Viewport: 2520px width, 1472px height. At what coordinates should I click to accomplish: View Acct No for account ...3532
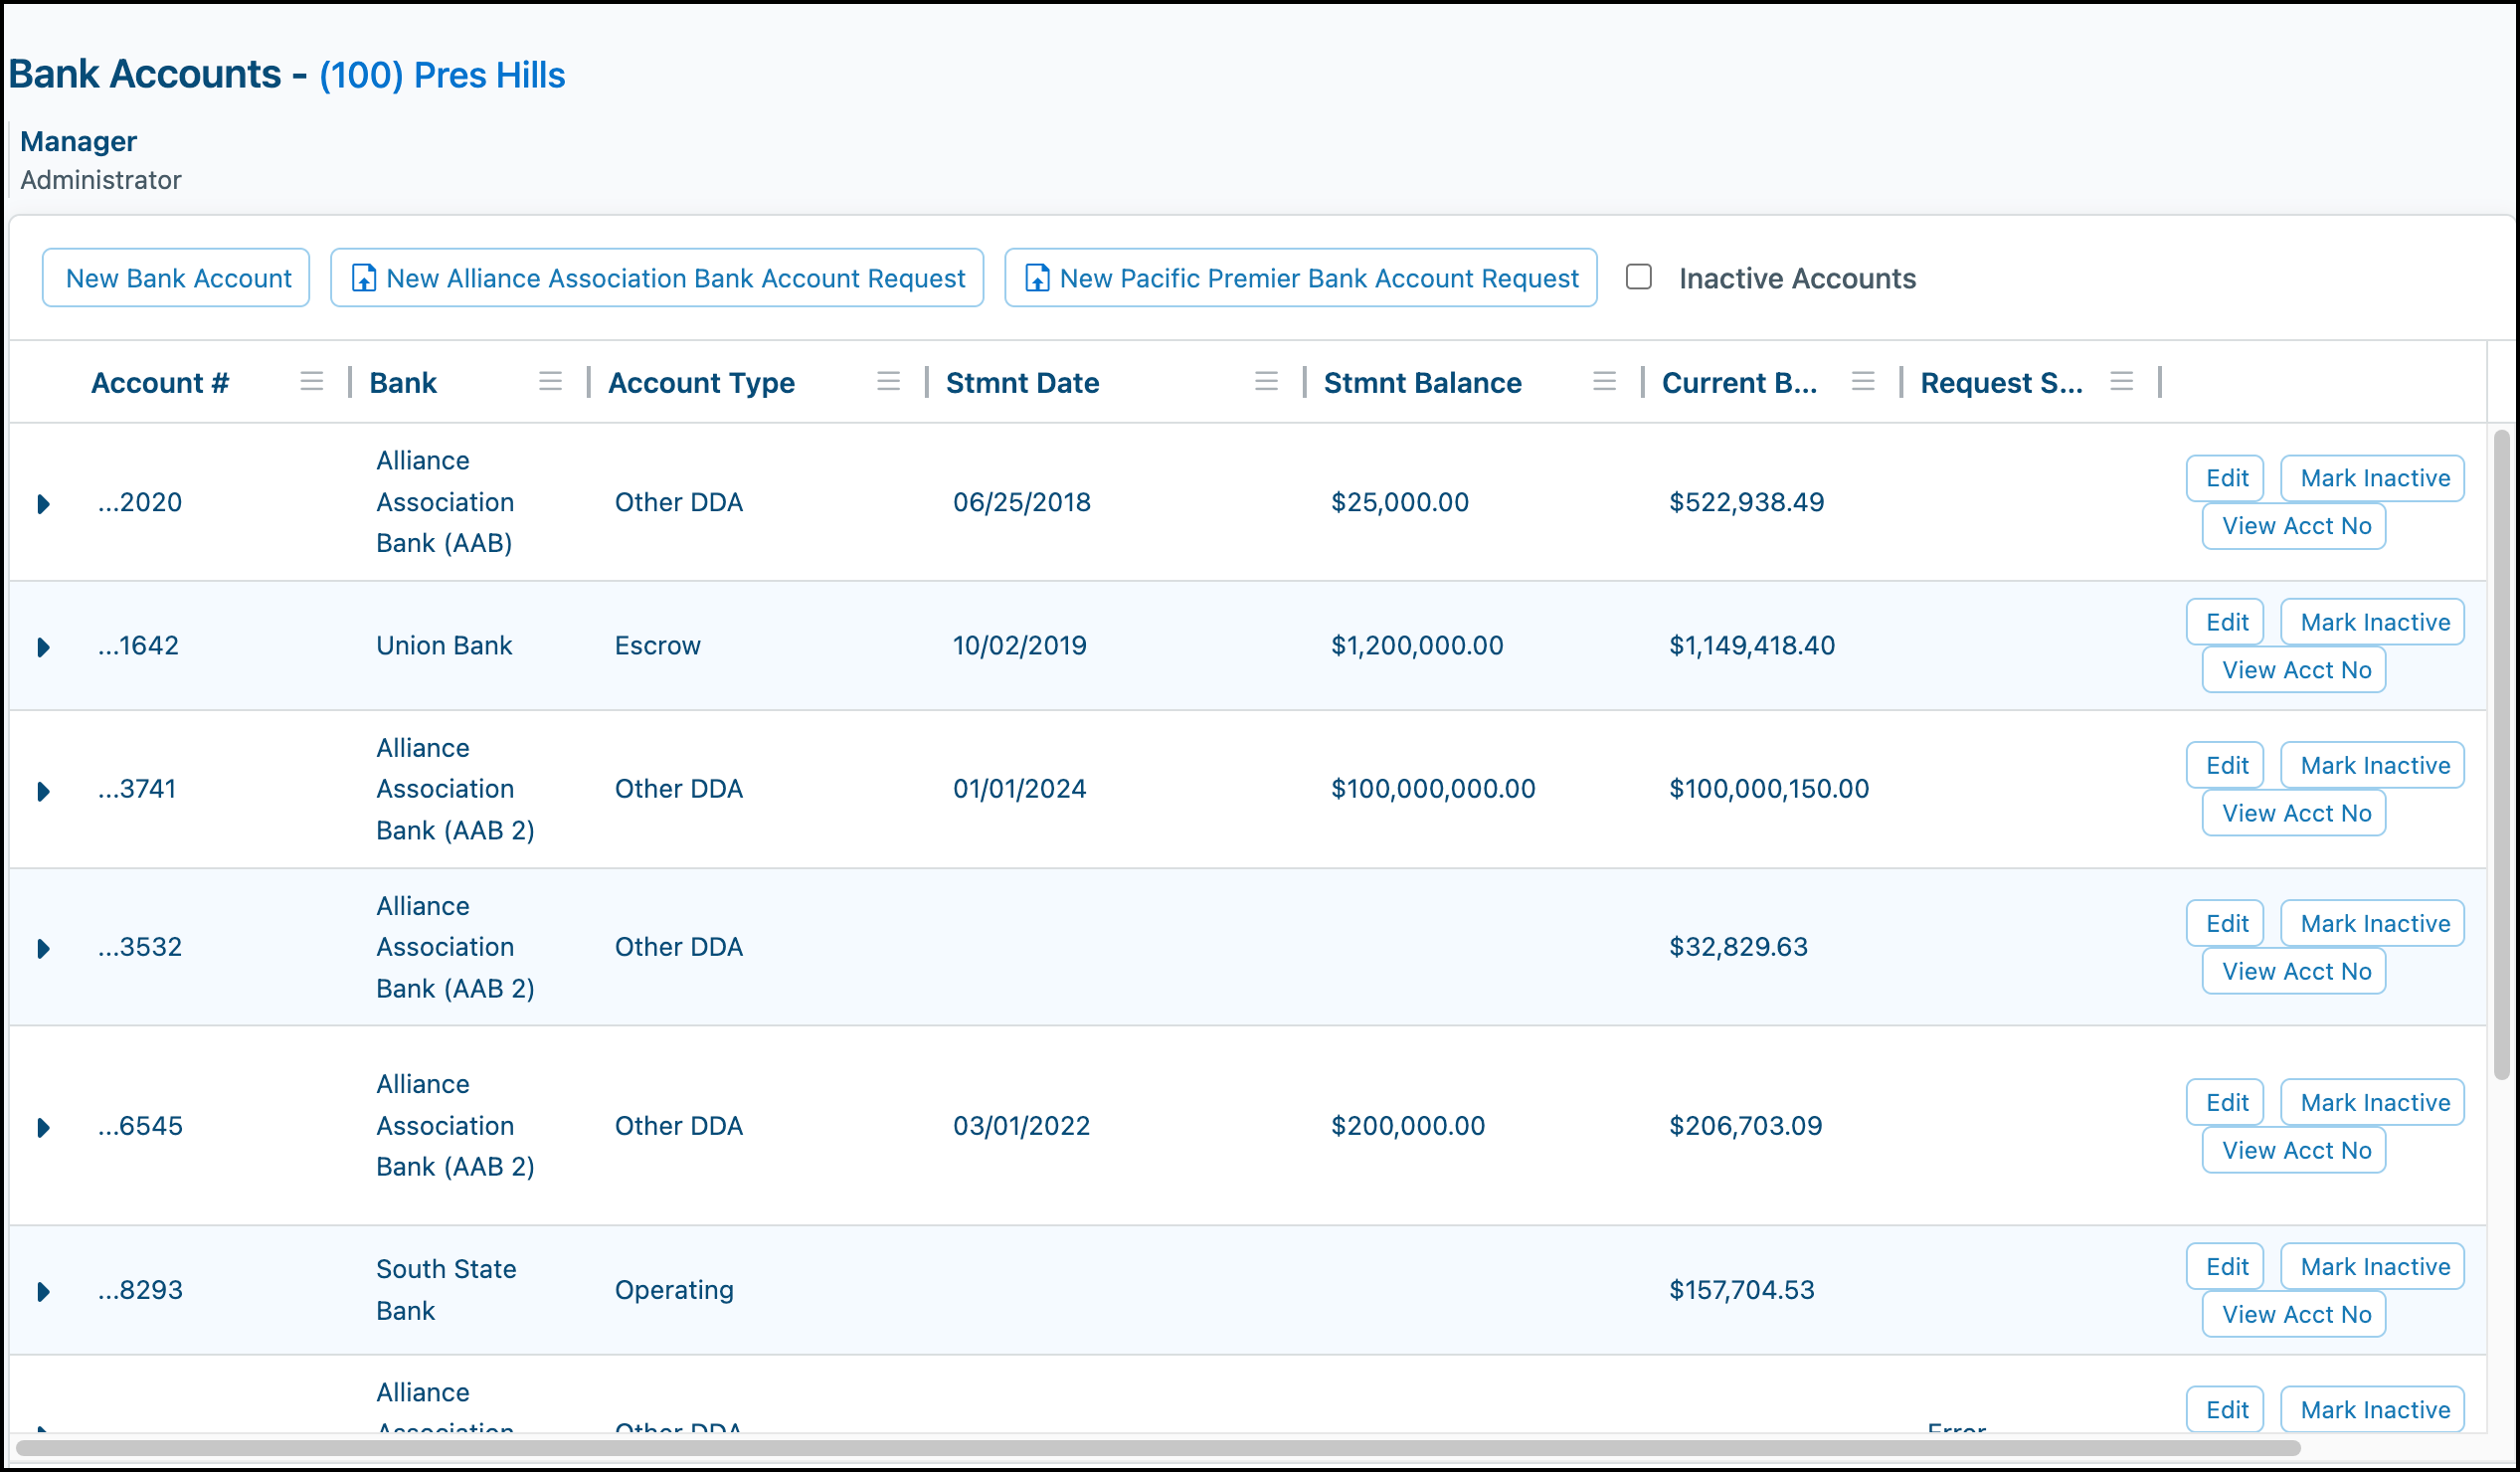[2294, 971]
